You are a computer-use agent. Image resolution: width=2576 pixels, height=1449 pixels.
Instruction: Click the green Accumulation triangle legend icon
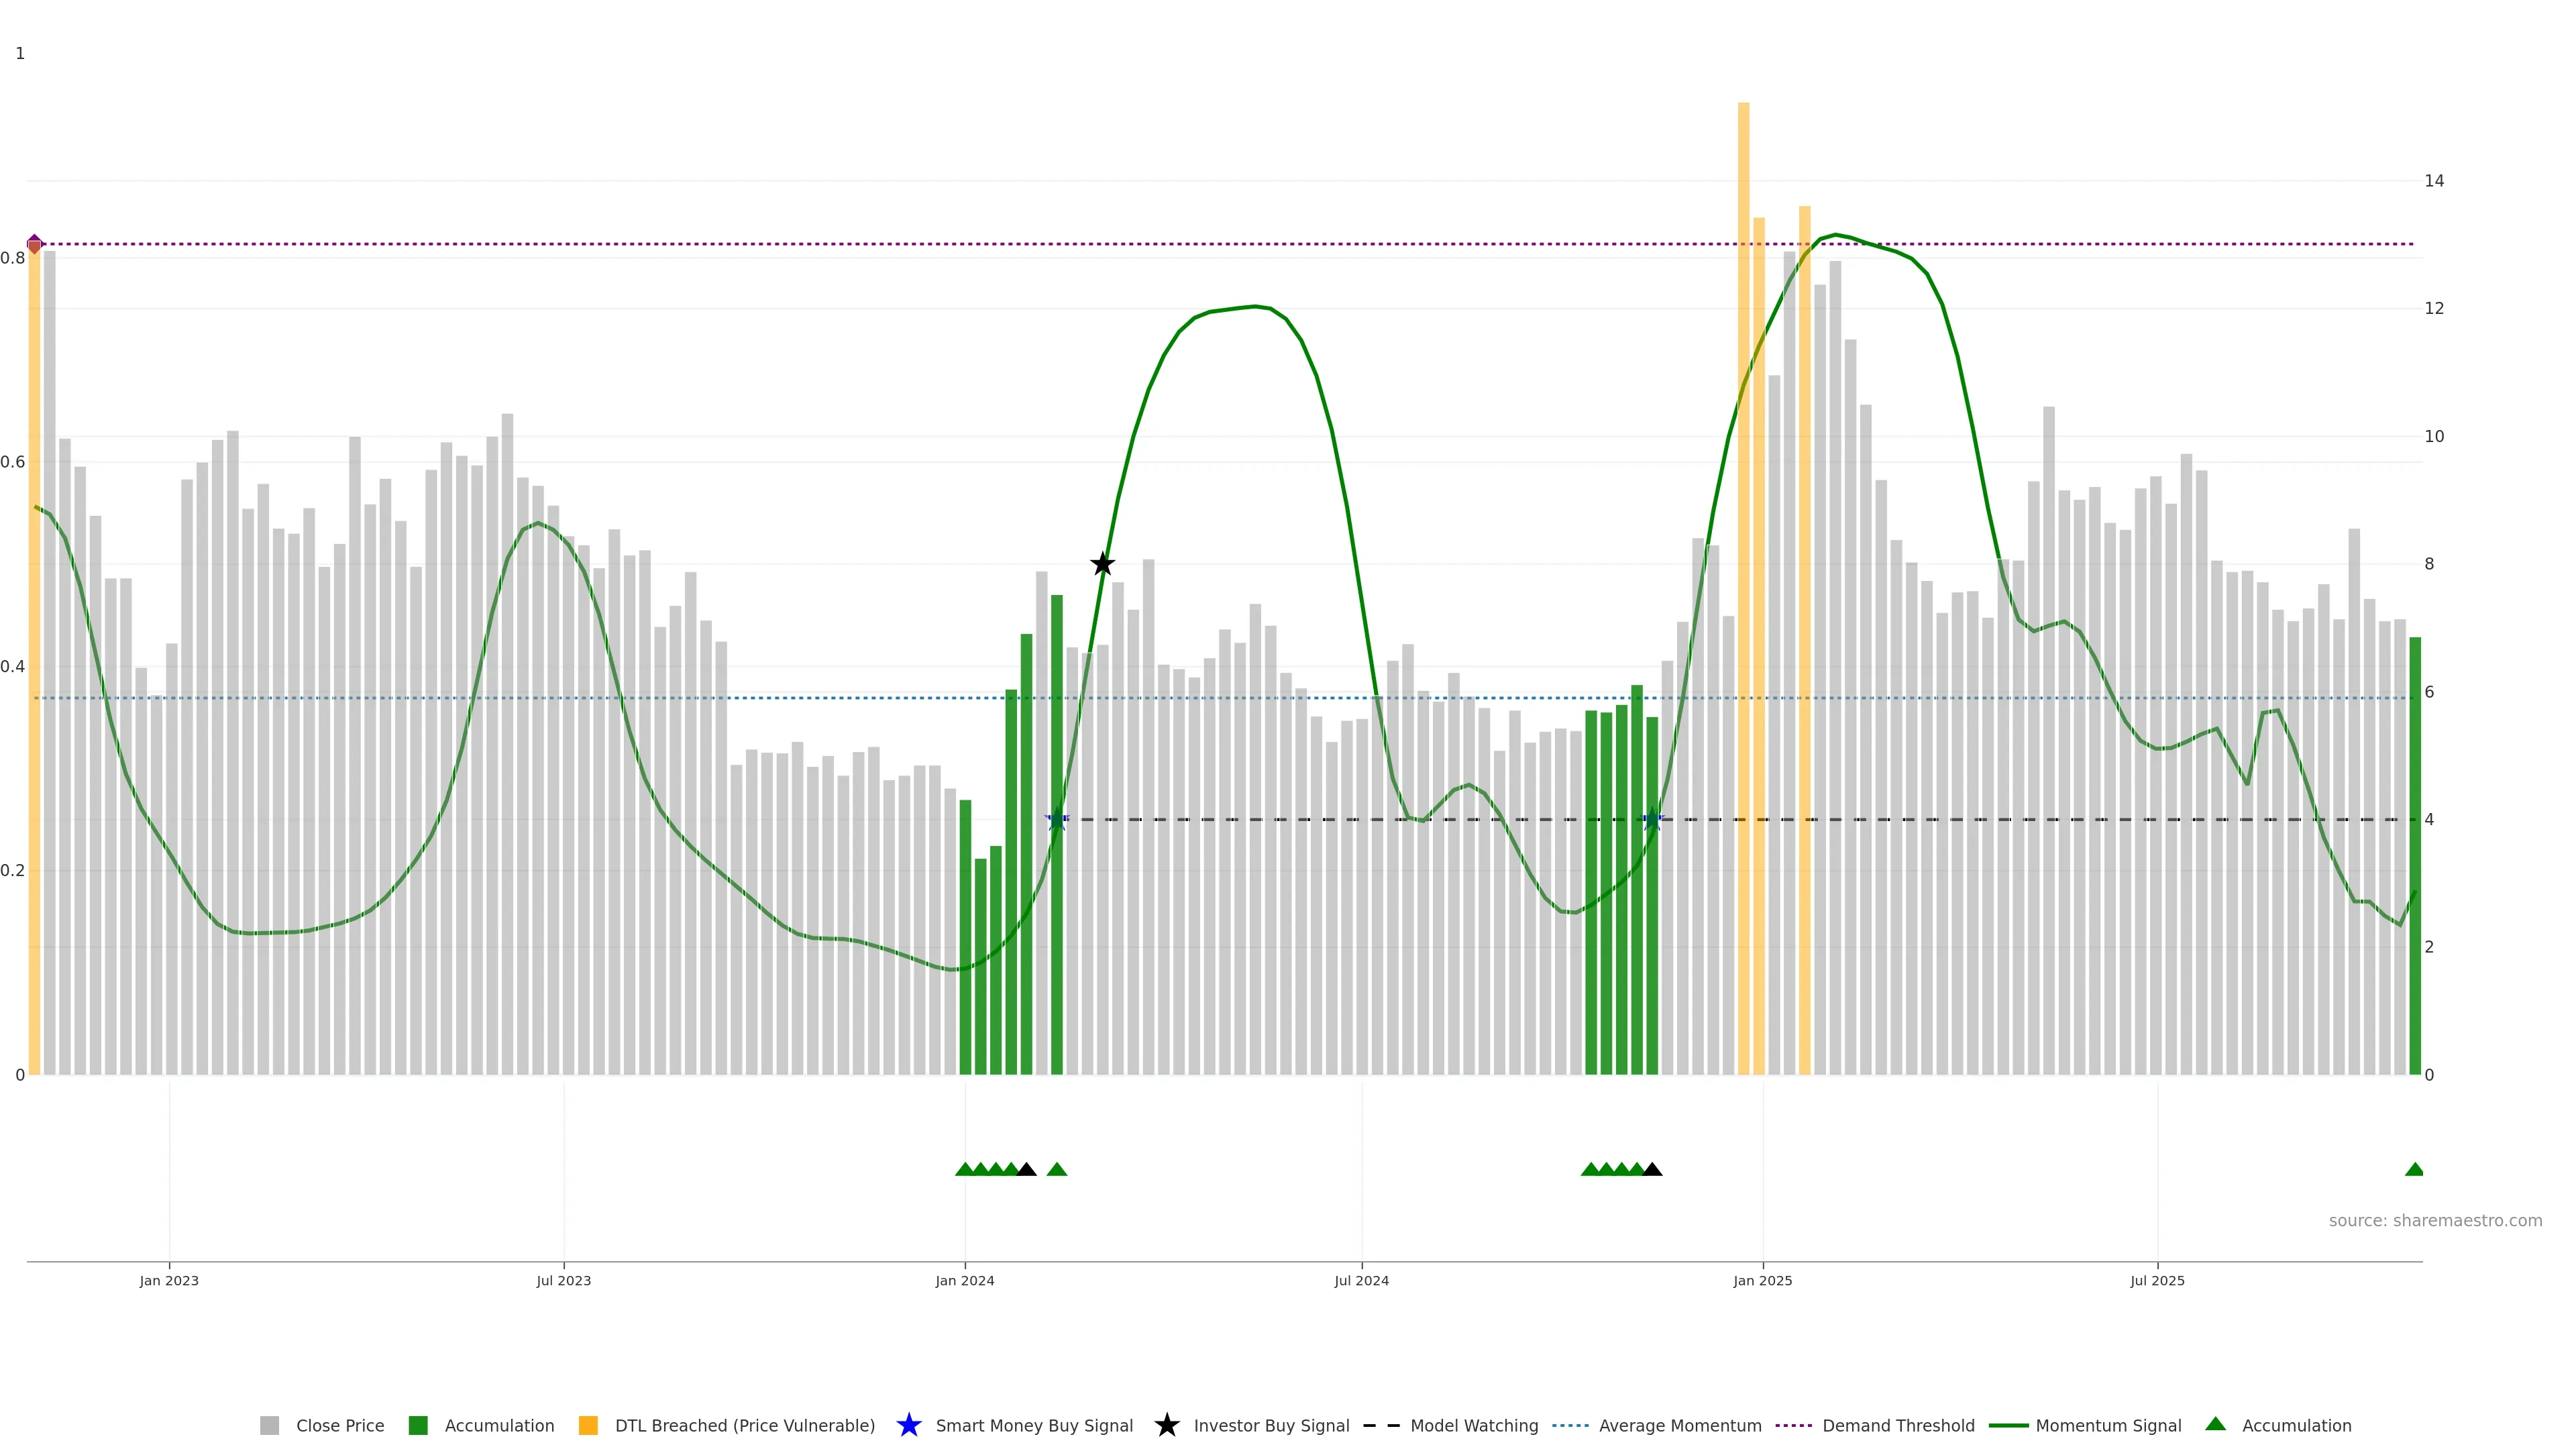click(2215, 1424)
